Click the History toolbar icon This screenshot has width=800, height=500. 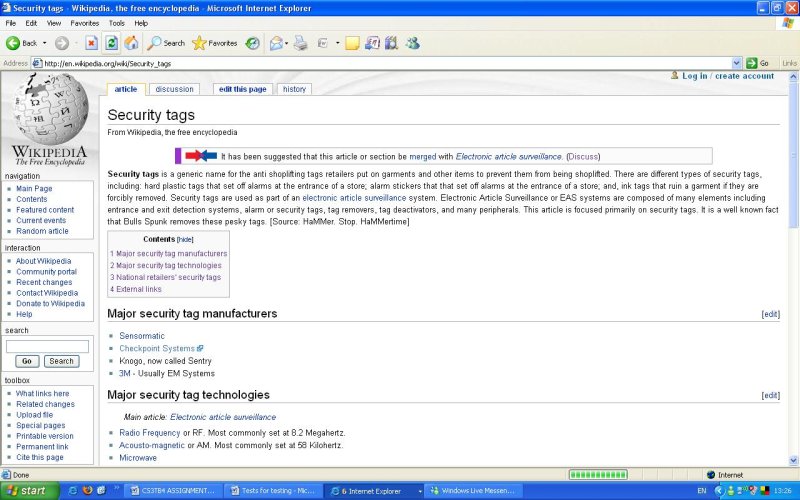[x=253, y=43]
